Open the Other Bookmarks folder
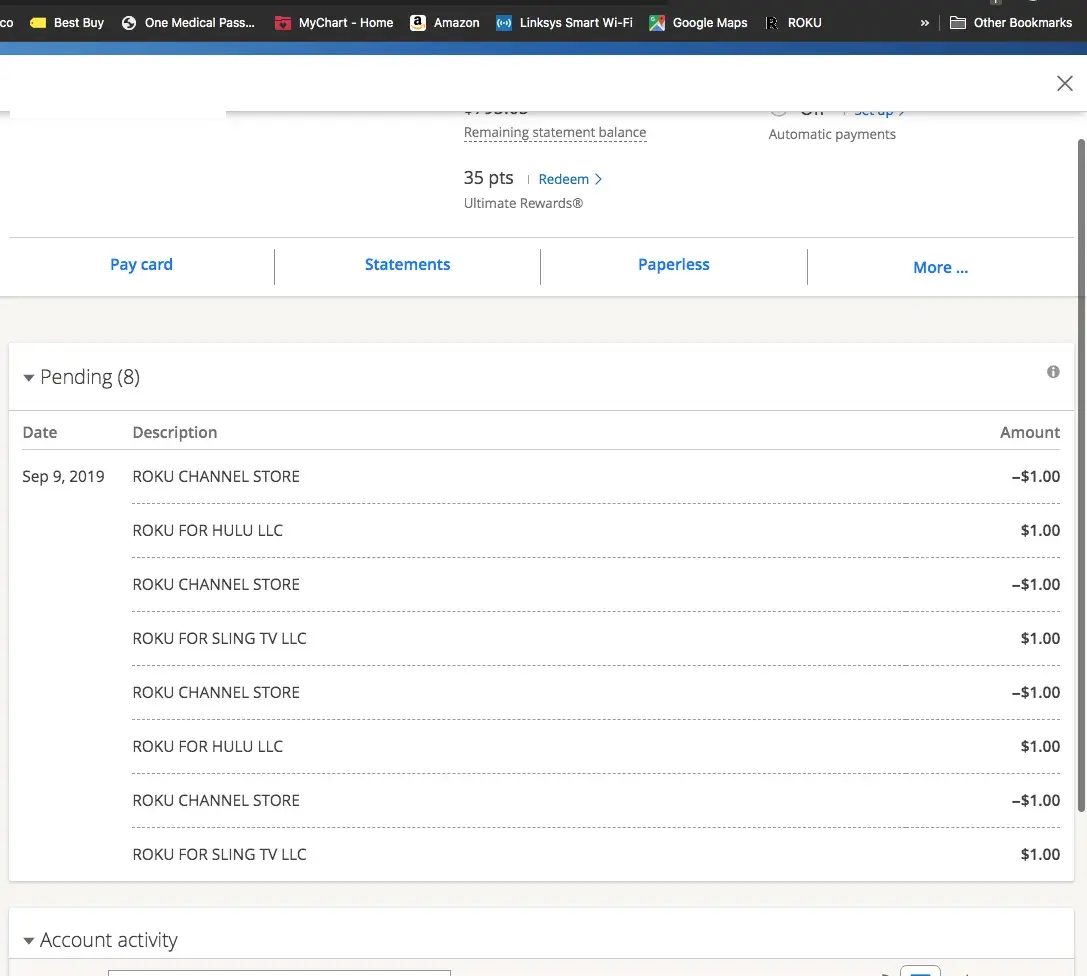 [x=1010, y=22]
